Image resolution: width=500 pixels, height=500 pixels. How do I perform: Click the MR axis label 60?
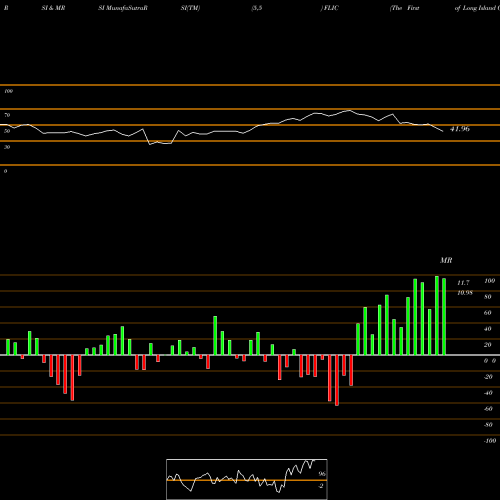pyautogui.click(x=488, y=313)
